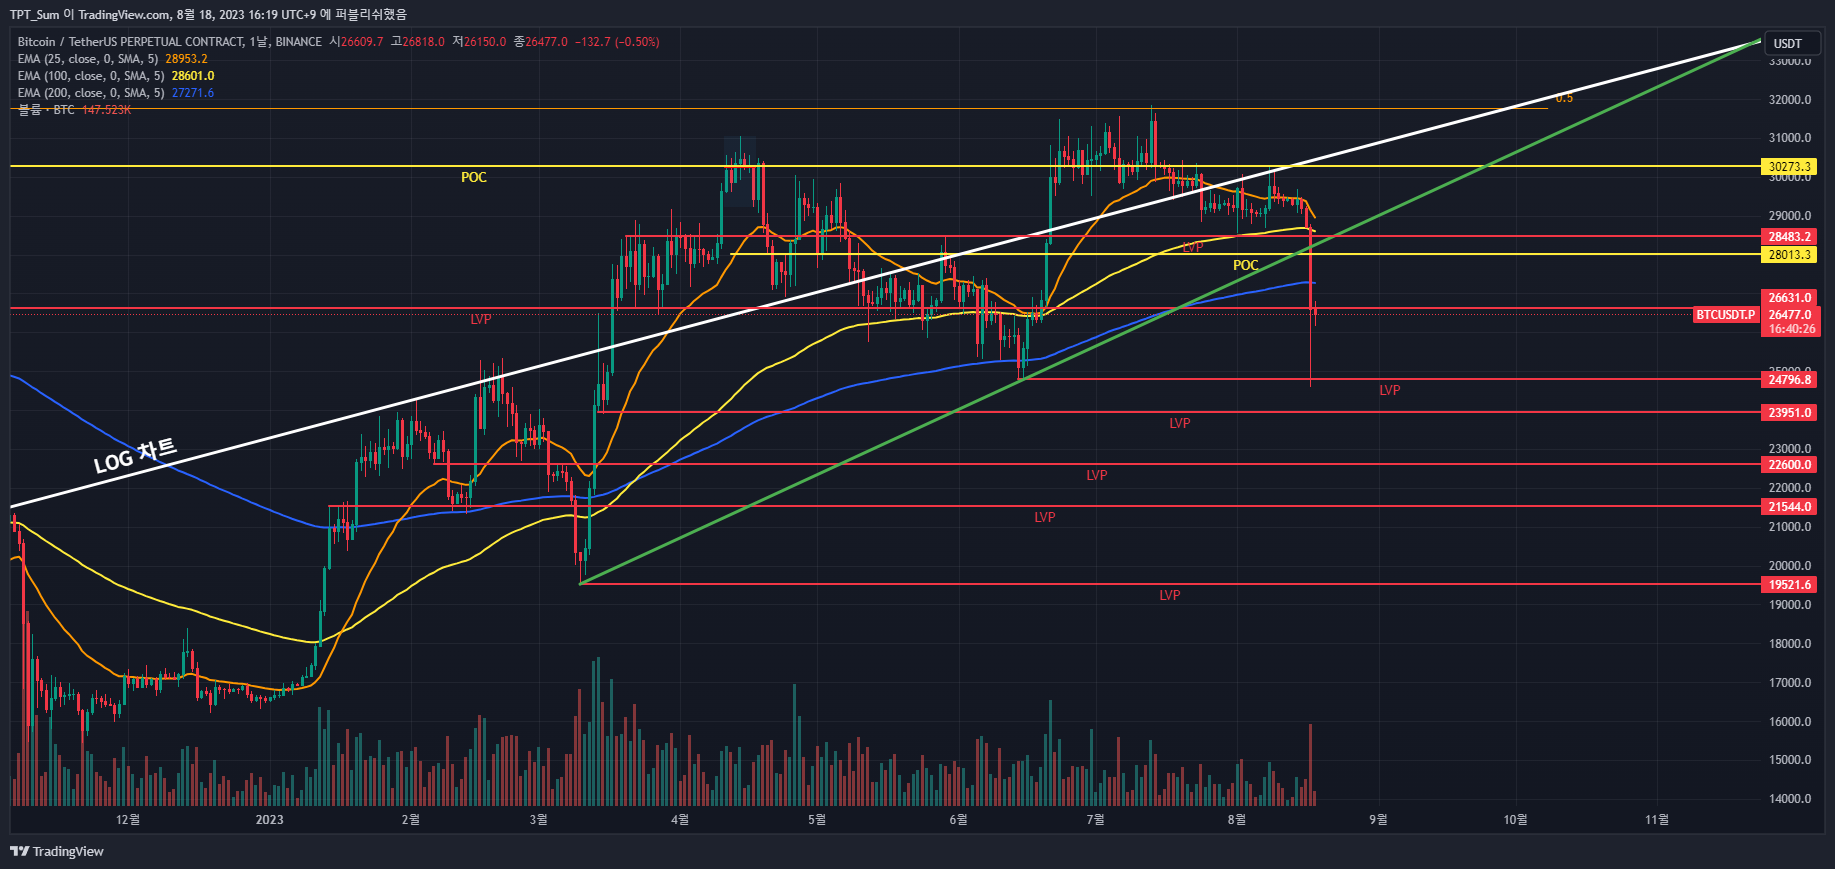Click the 21544.0 price label
This screenshot has height=869, width=1835.
[1790, 507]
